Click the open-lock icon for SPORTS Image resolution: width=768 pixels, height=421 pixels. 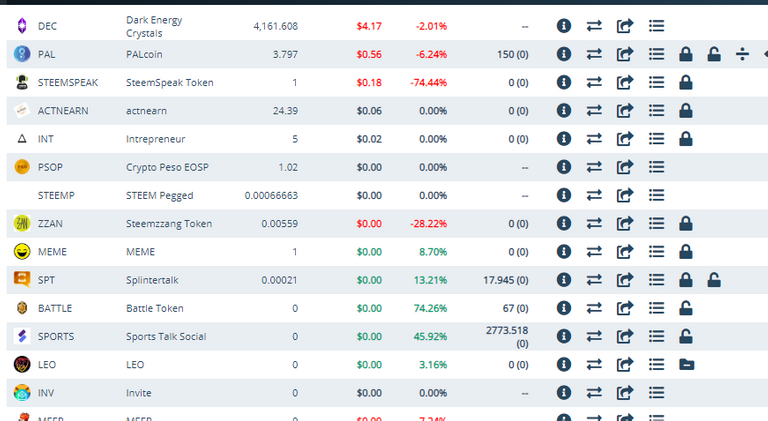[x=686, y=336]
